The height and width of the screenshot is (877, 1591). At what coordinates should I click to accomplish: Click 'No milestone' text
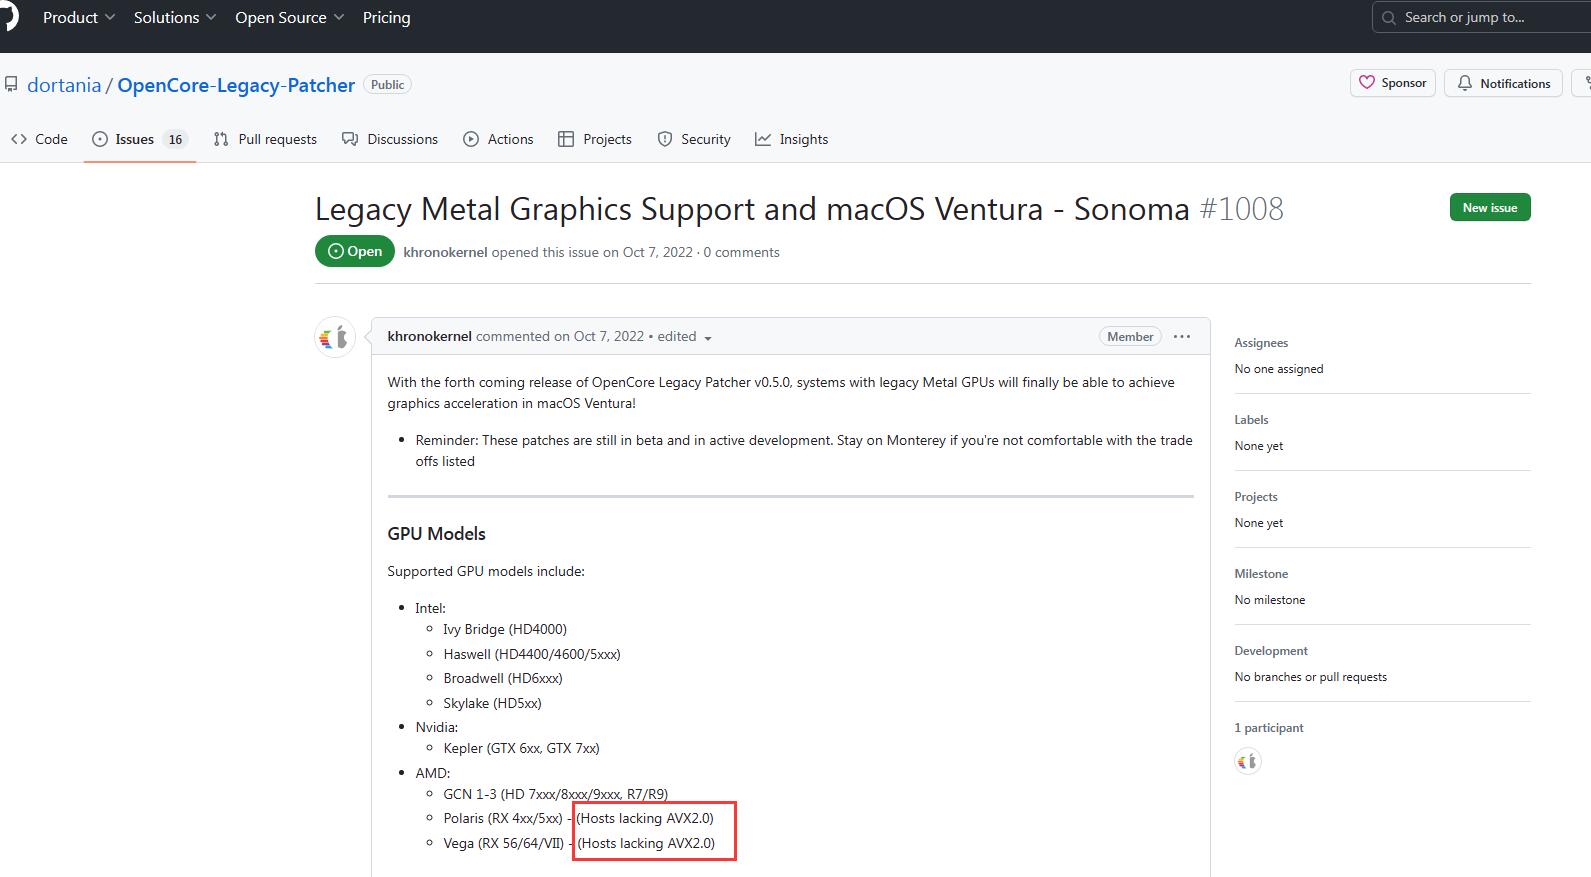click(x=1270, y=600)
